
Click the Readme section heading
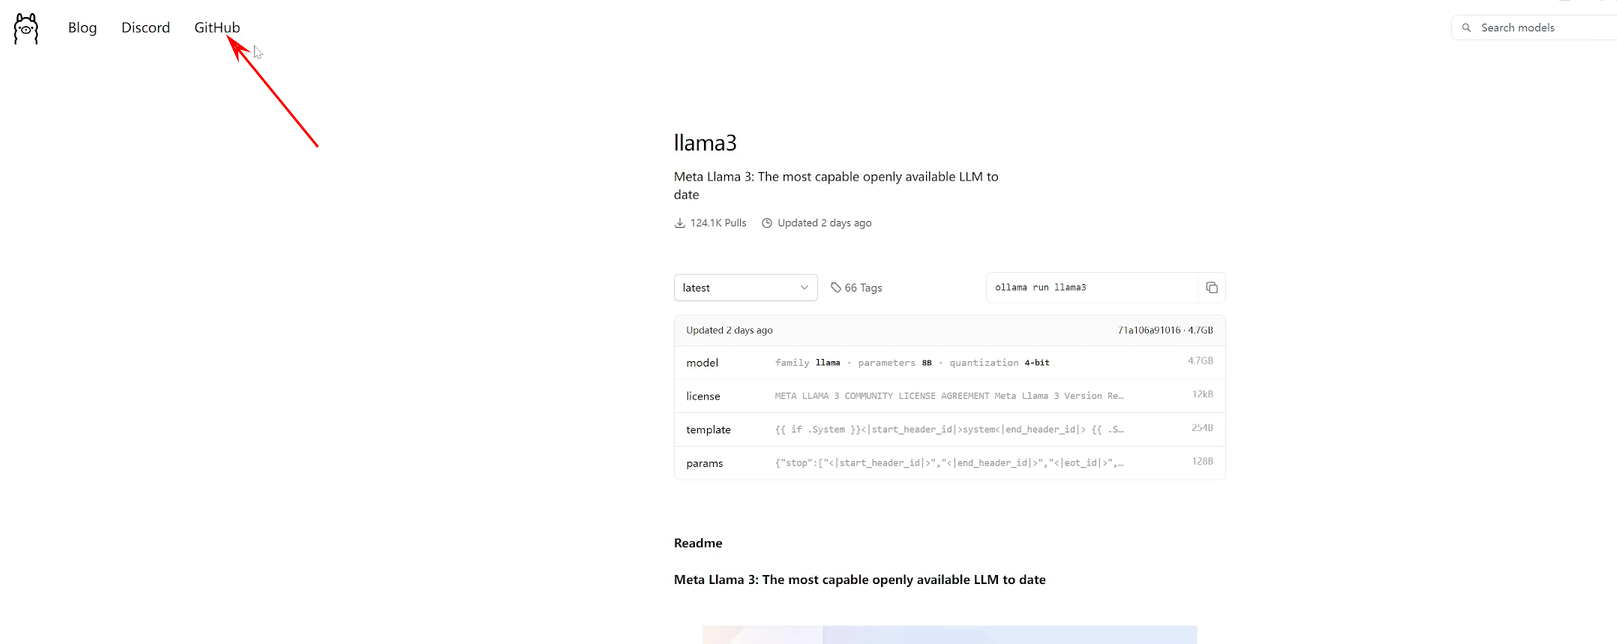(698, 543)
